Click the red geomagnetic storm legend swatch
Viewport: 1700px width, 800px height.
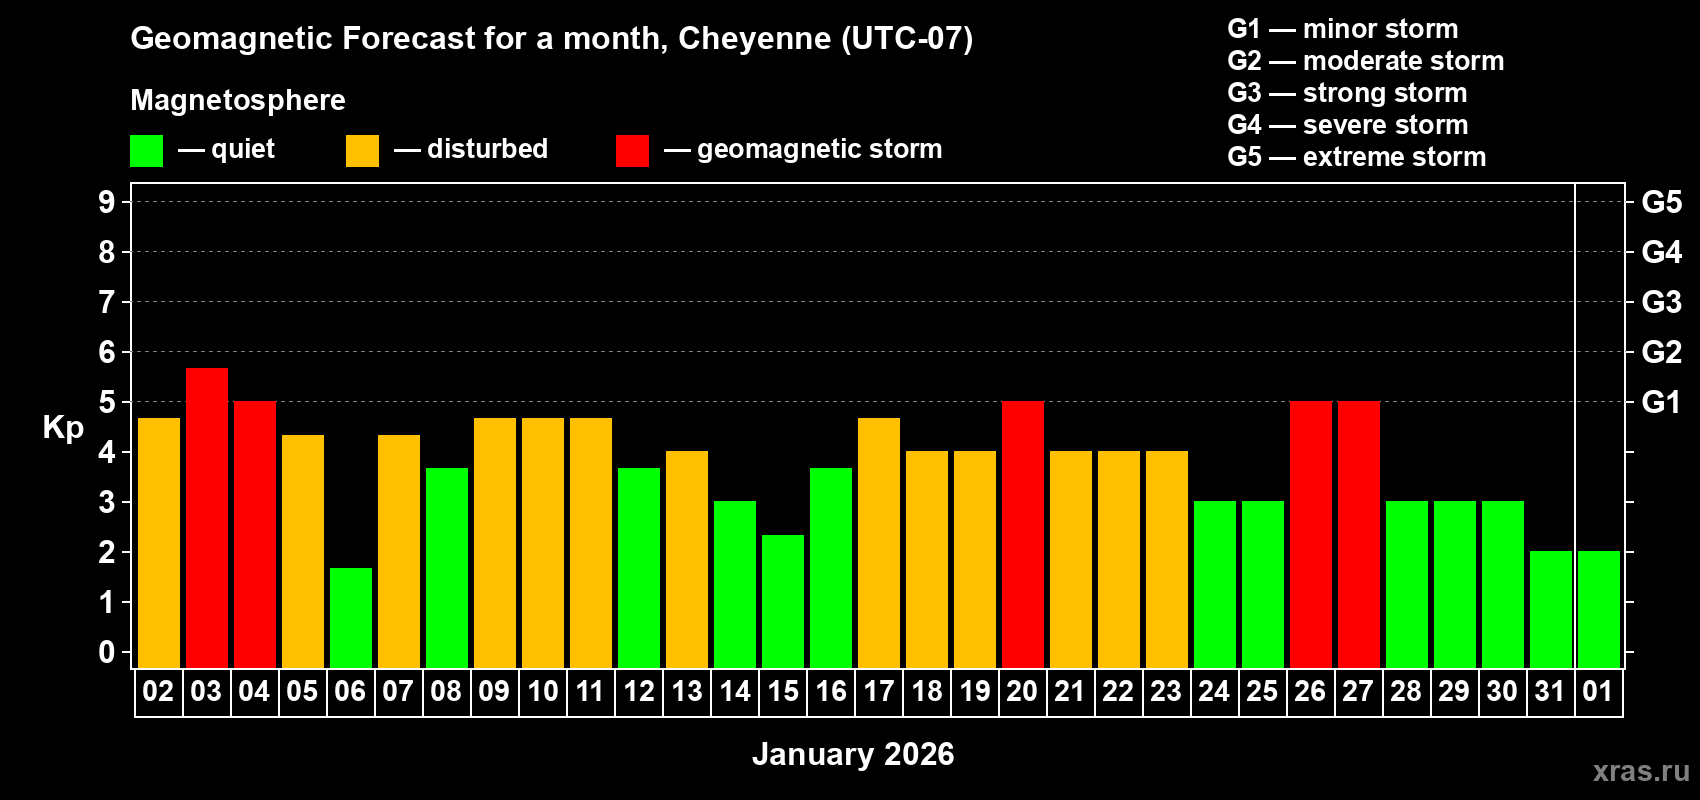[632, 151]
